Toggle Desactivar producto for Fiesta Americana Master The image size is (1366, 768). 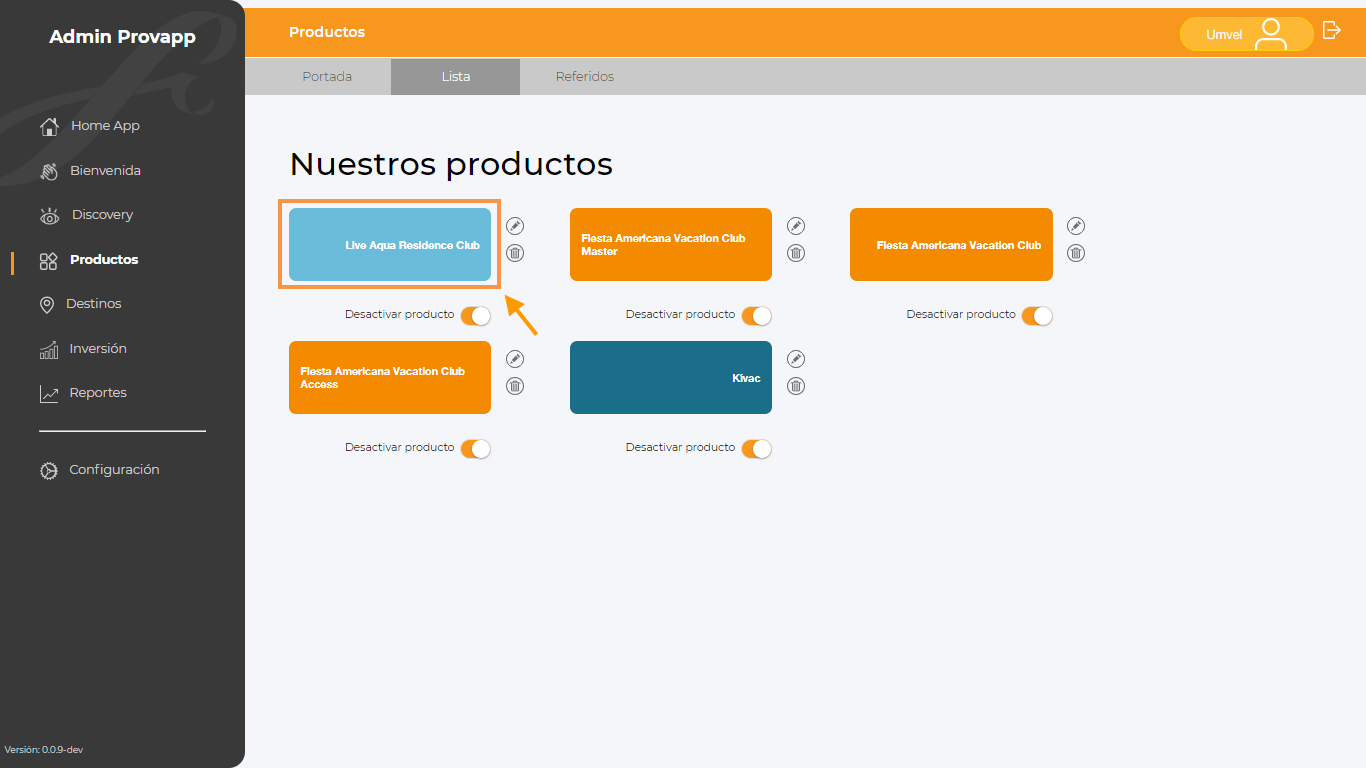[x=757, y=316]
